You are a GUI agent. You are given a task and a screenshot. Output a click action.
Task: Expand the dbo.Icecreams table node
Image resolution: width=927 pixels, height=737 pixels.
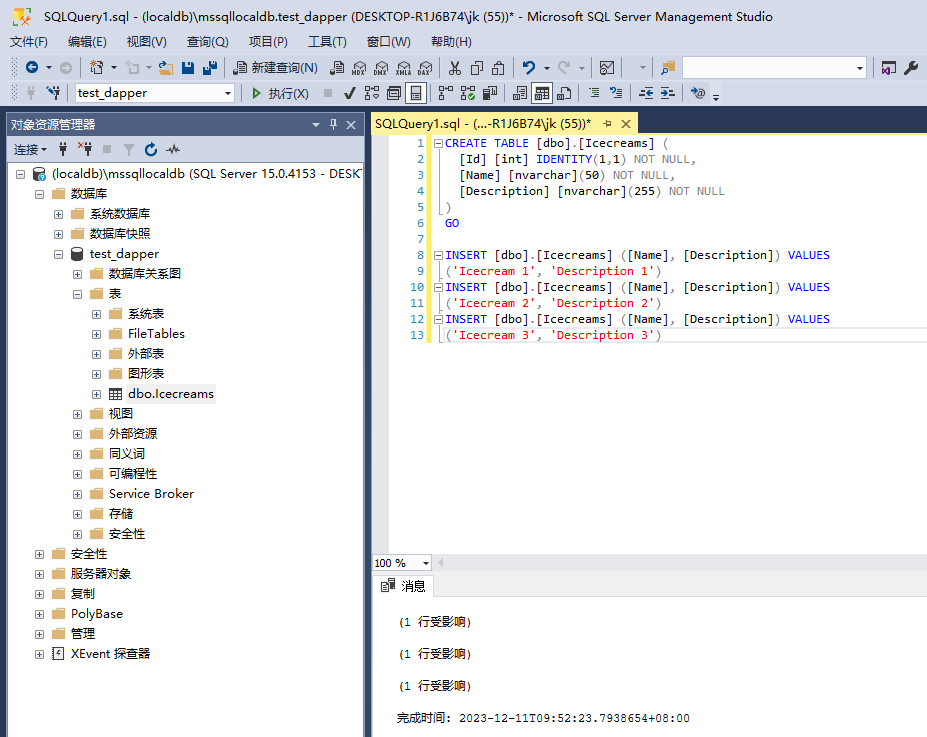pyautogui.click(x=97, y=394)
